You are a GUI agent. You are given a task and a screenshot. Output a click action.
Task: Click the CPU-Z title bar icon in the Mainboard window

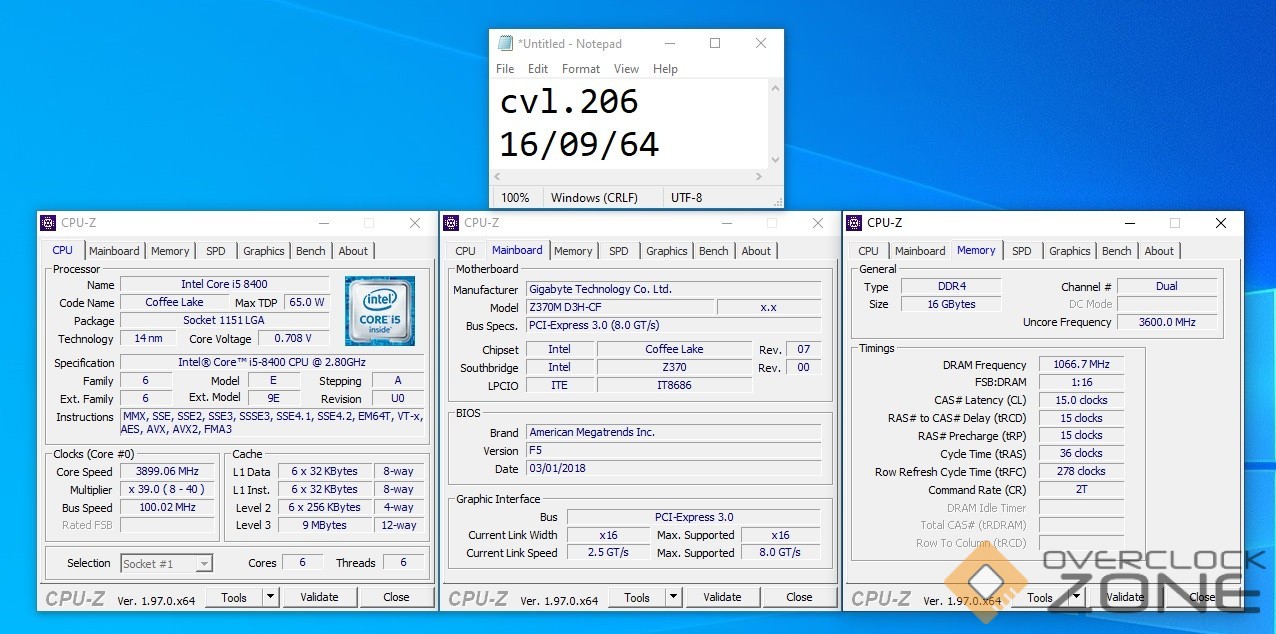(x=451, y=223)
